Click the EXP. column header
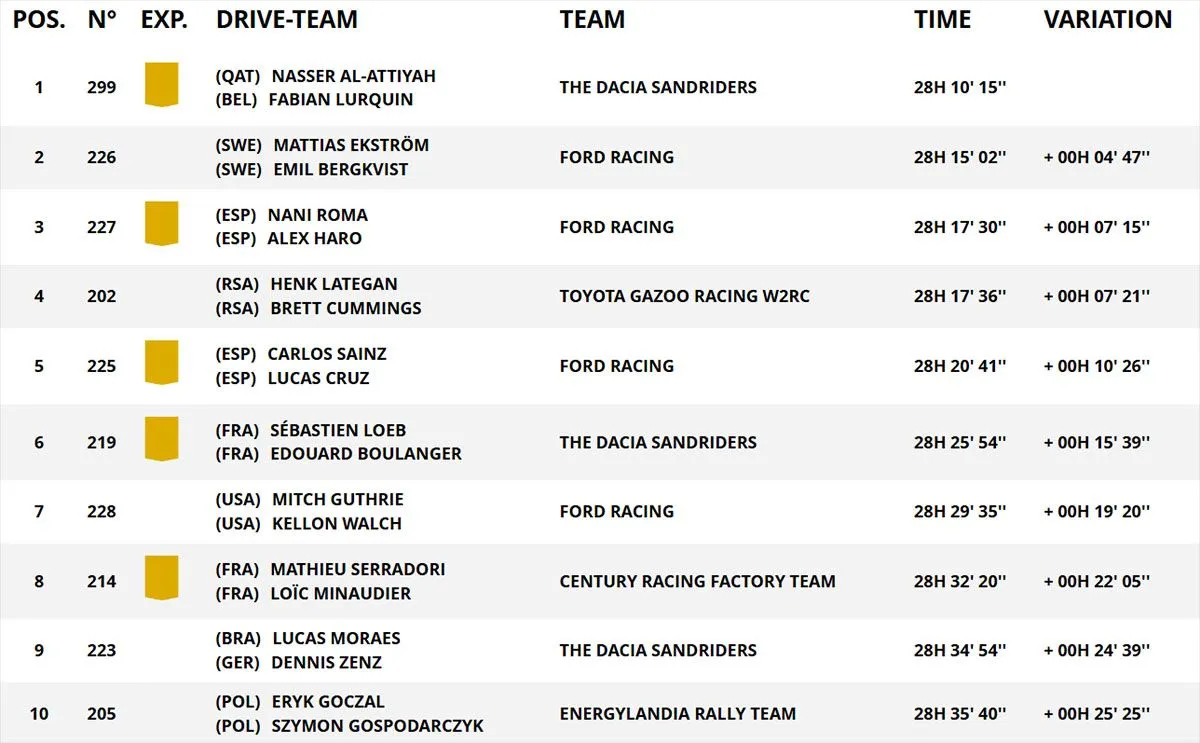Viewport: 1200px width, 743px height. [x=164, y=20]
